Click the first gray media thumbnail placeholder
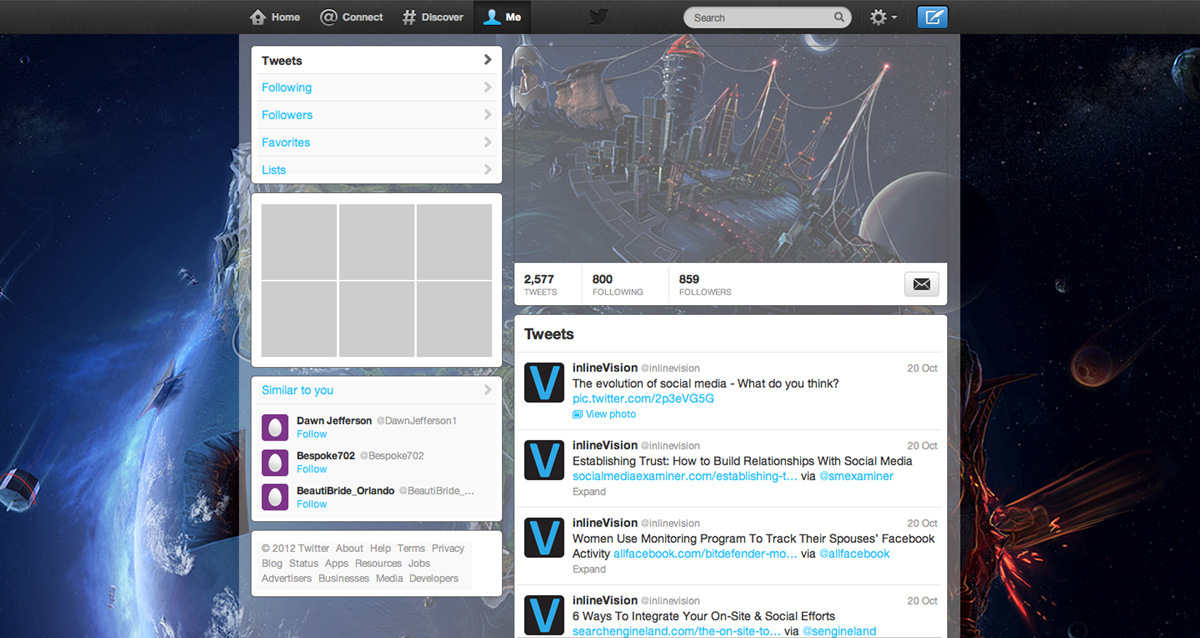 (x=299, y=242)
